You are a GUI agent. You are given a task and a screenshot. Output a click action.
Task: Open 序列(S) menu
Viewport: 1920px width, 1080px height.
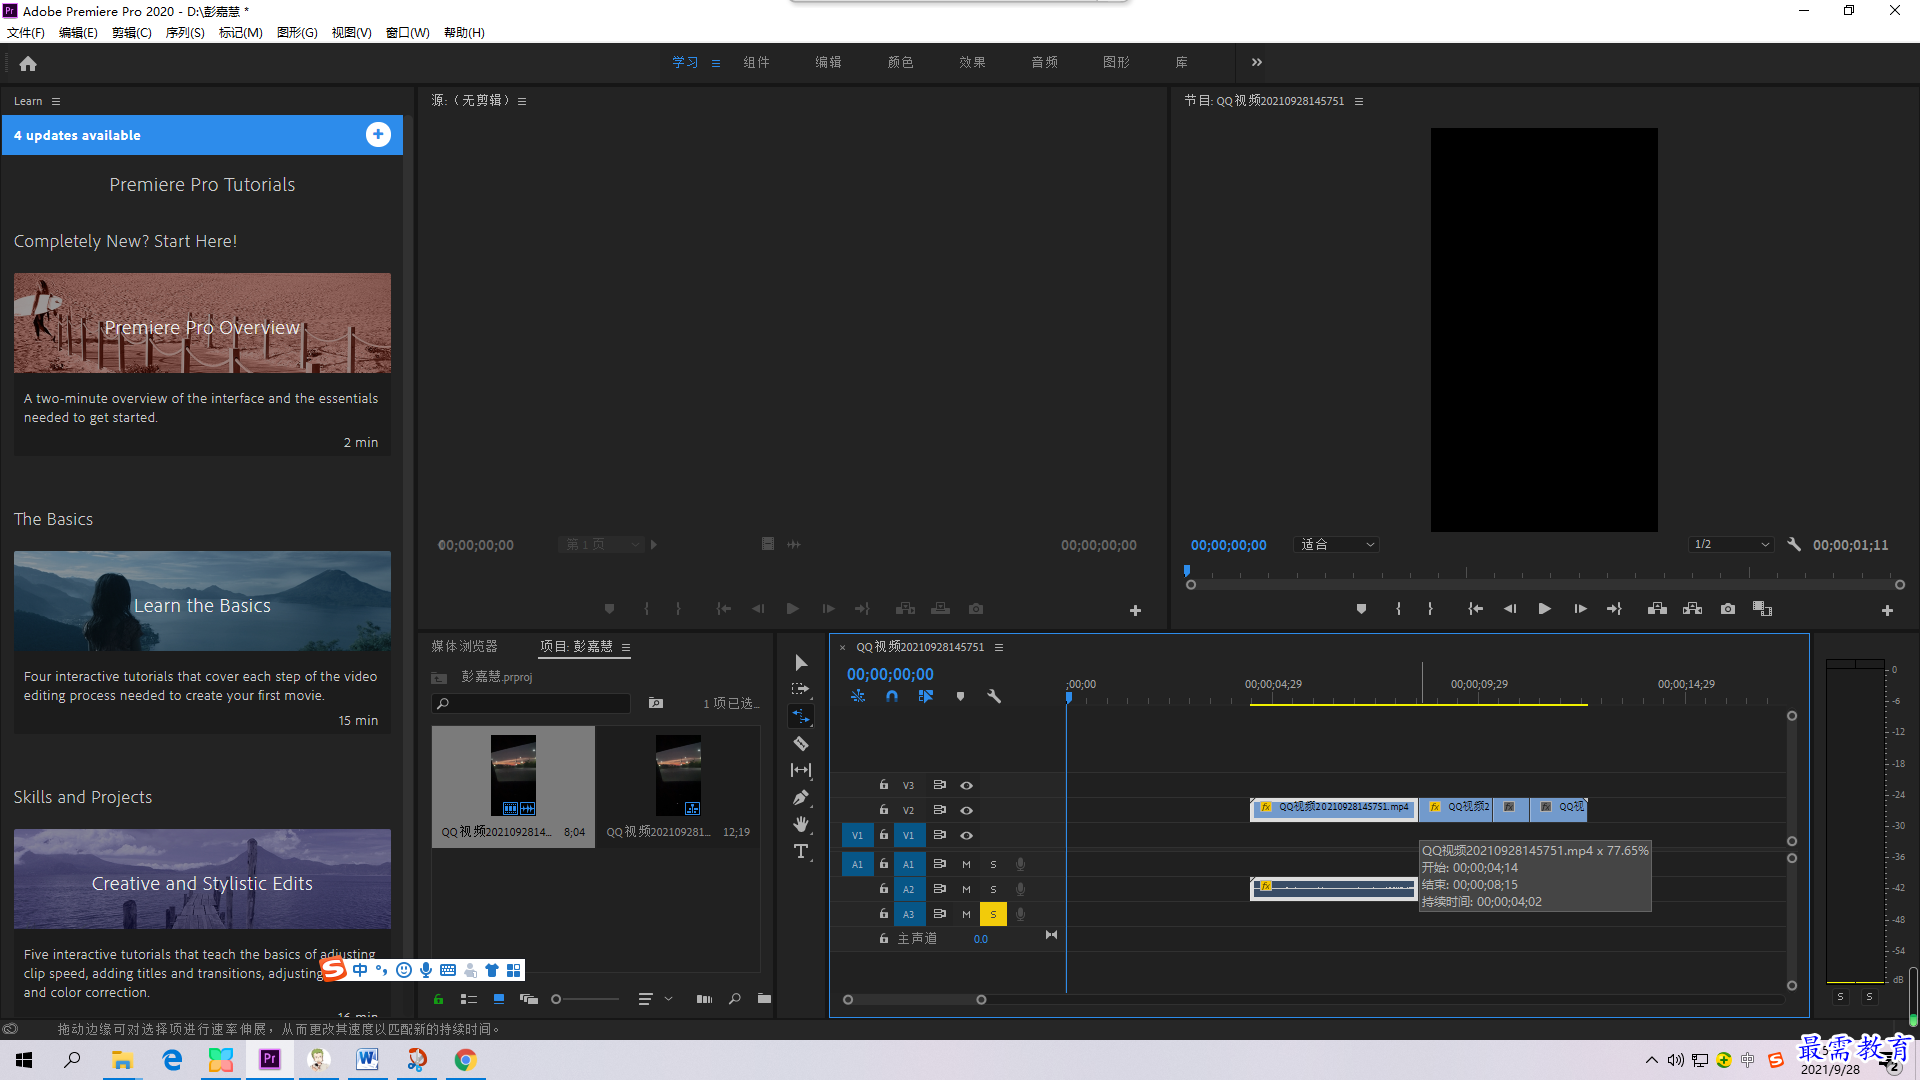[185, 33]
